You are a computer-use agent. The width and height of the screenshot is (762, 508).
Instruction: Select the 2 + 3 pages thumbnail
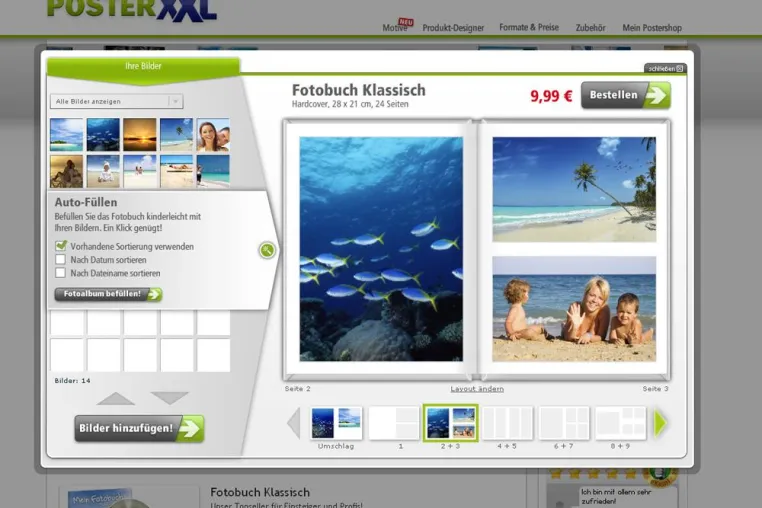point(450,423)
